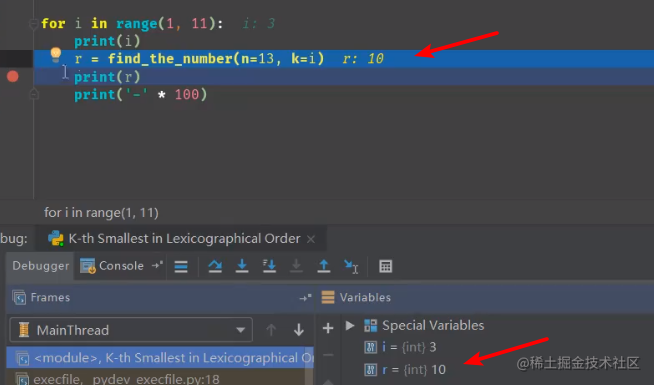654x385 pixels.
Task: Select variable i = {int} 3
Action: (x=400, y=347)
